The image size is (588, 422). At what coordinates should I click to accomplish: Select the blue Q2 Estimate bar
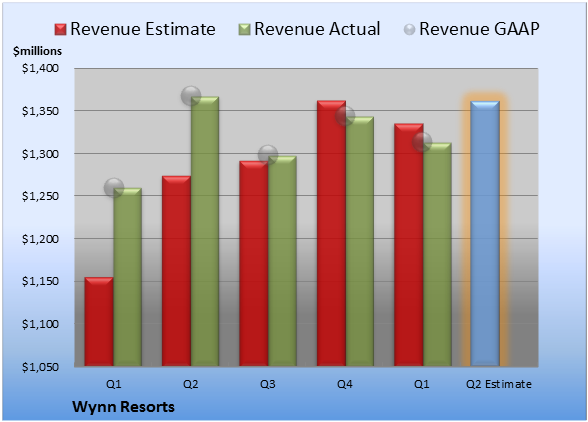[x=485, y=233]
